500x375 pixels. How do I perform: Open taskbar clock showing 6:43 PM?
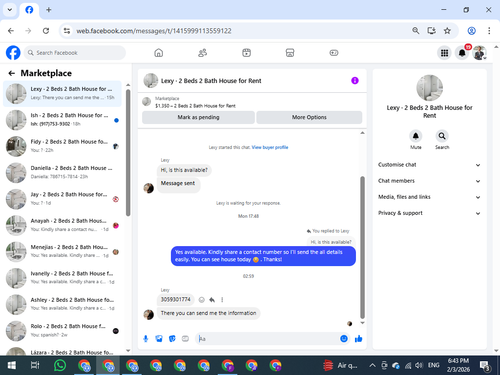coord(458,365)
